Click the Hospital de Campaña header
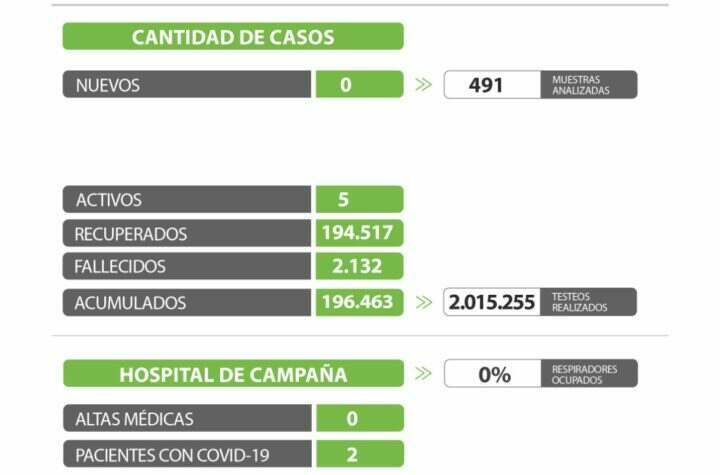The width and height of the screenshot is (720, 475). [x=233, y=374]
